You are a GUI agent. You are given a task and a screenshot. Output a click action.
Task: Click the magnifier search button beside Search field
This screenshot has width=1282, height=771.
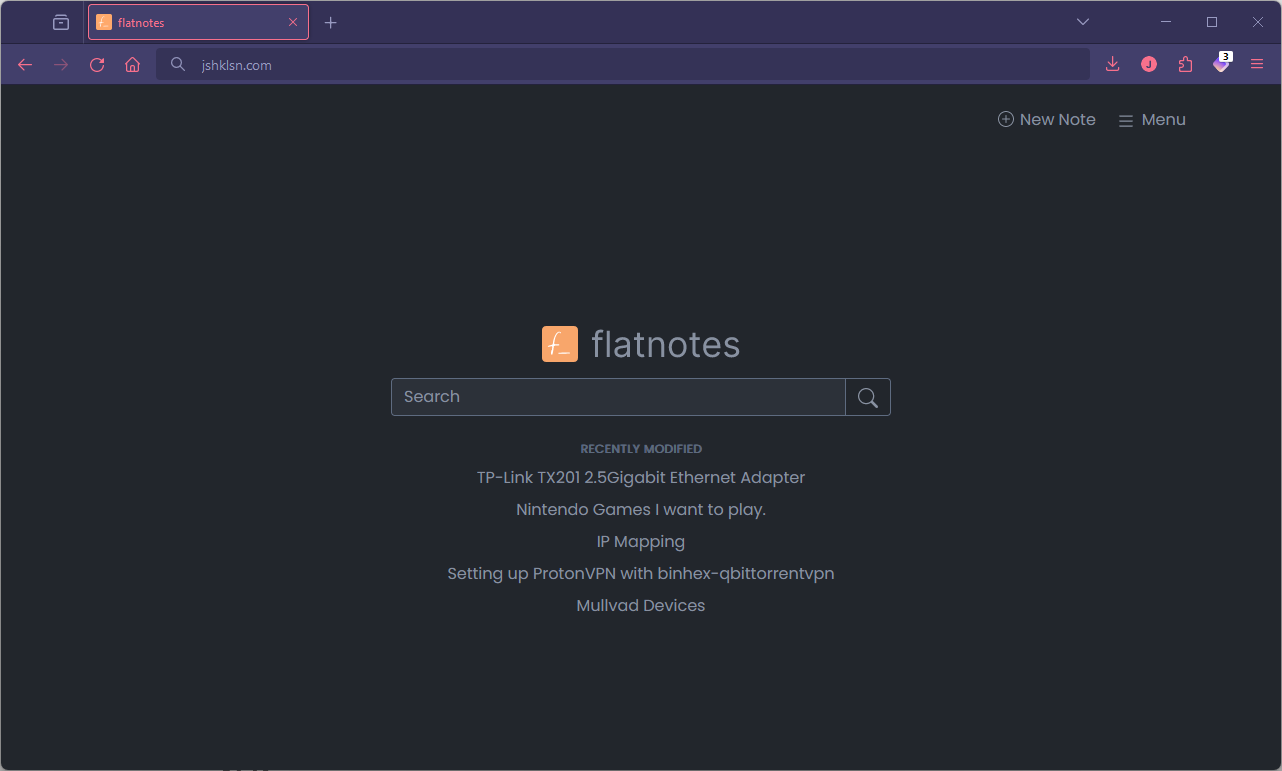[x=868, y=397]
